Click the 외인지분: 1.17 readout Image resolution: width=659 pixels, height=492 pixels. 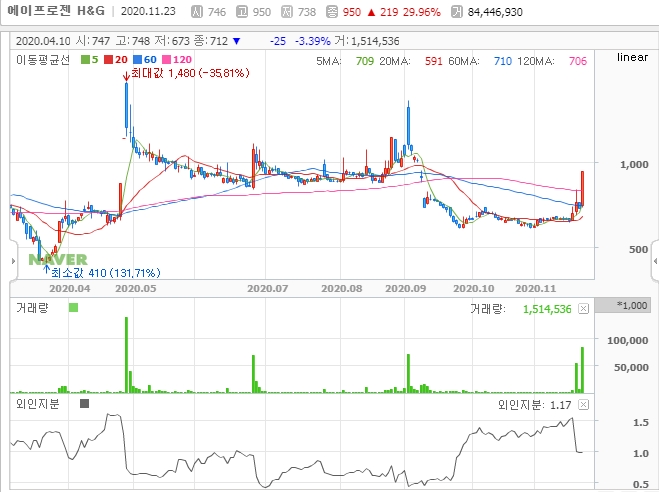tap(535, 405)
